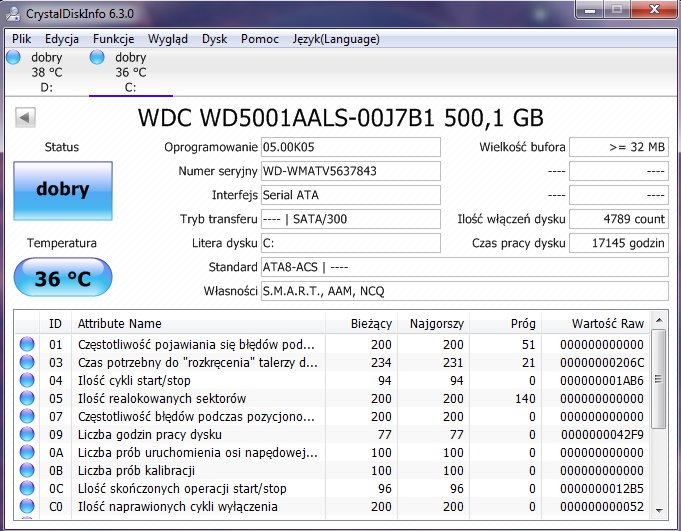The width and height of the screenshot is (681, 531).
Task: Click status orb for attribute C0
Action: coord(27,506)
